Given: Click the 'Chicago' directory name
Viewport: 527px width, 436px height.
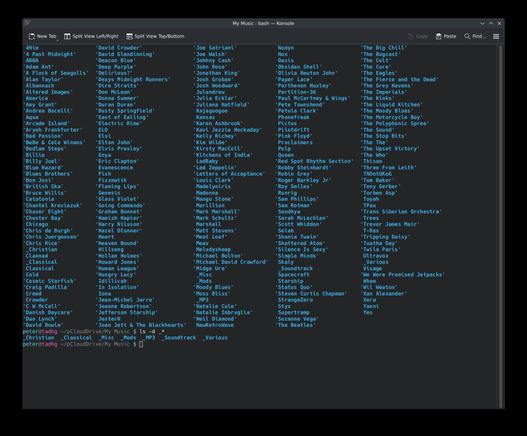Looking at the screenshot, I should (37, 224).
